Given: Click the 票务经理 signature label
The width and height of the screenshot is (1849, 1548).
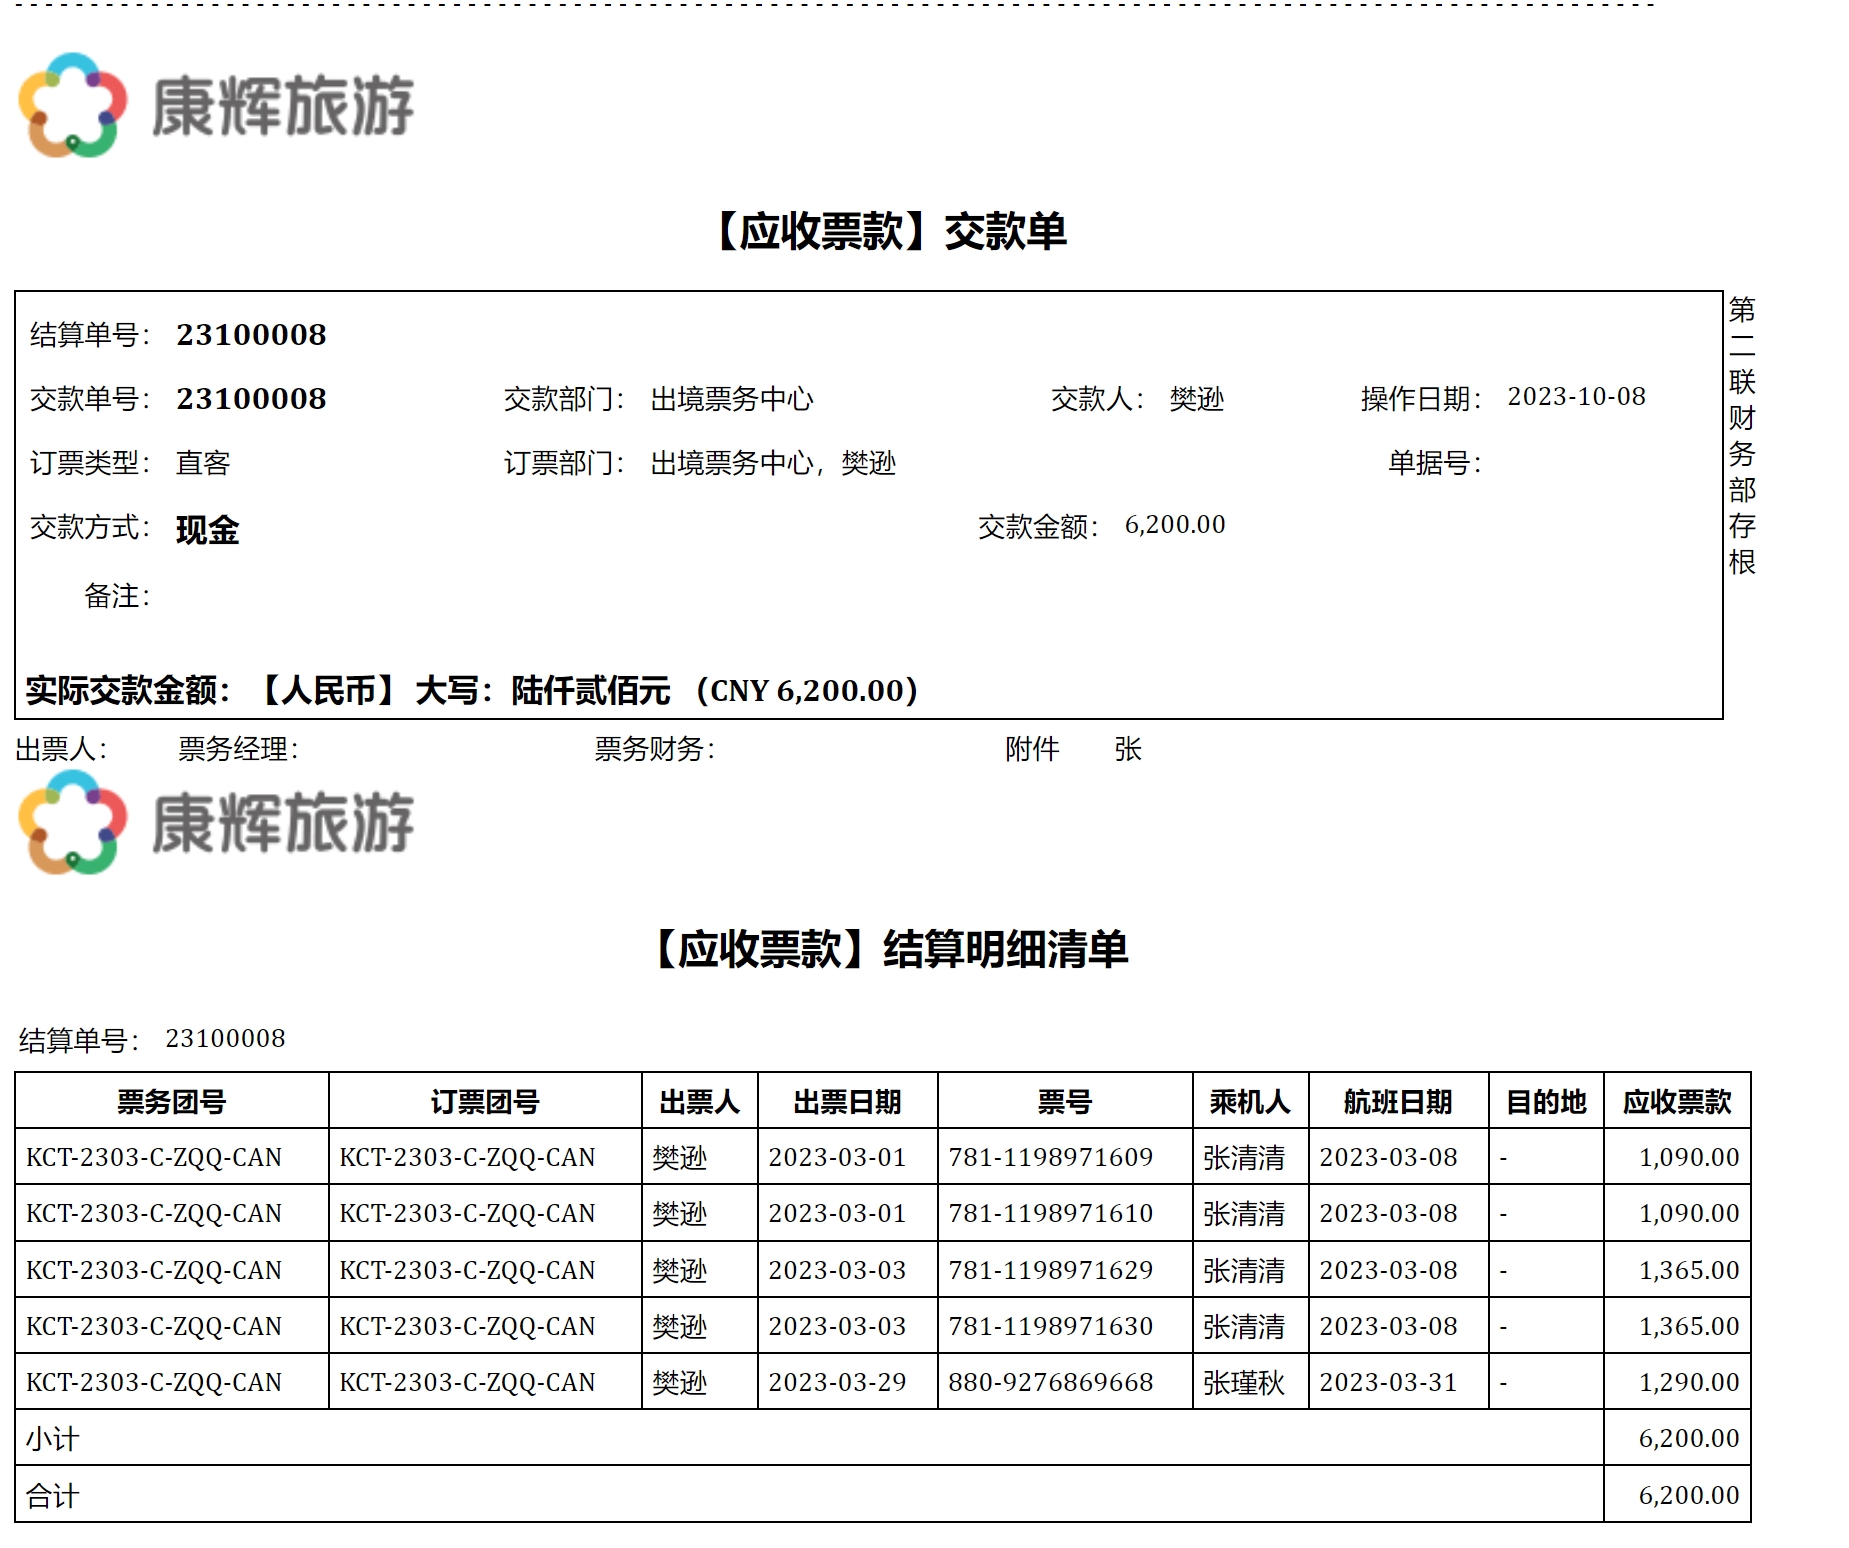Looking at the screenshot, I should tap(238, 749).
